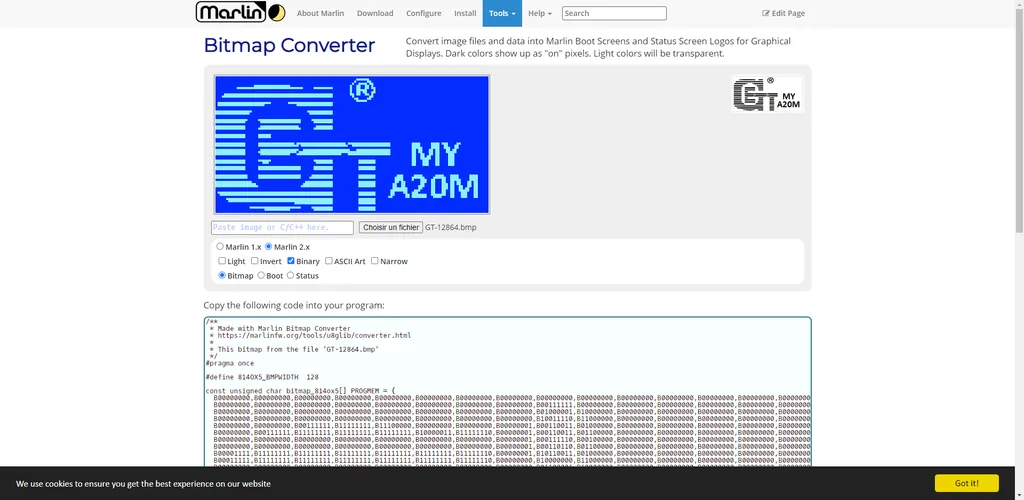Expand the Tools dropdown menu
This screenshot has height=500, width=1024.
502,13
